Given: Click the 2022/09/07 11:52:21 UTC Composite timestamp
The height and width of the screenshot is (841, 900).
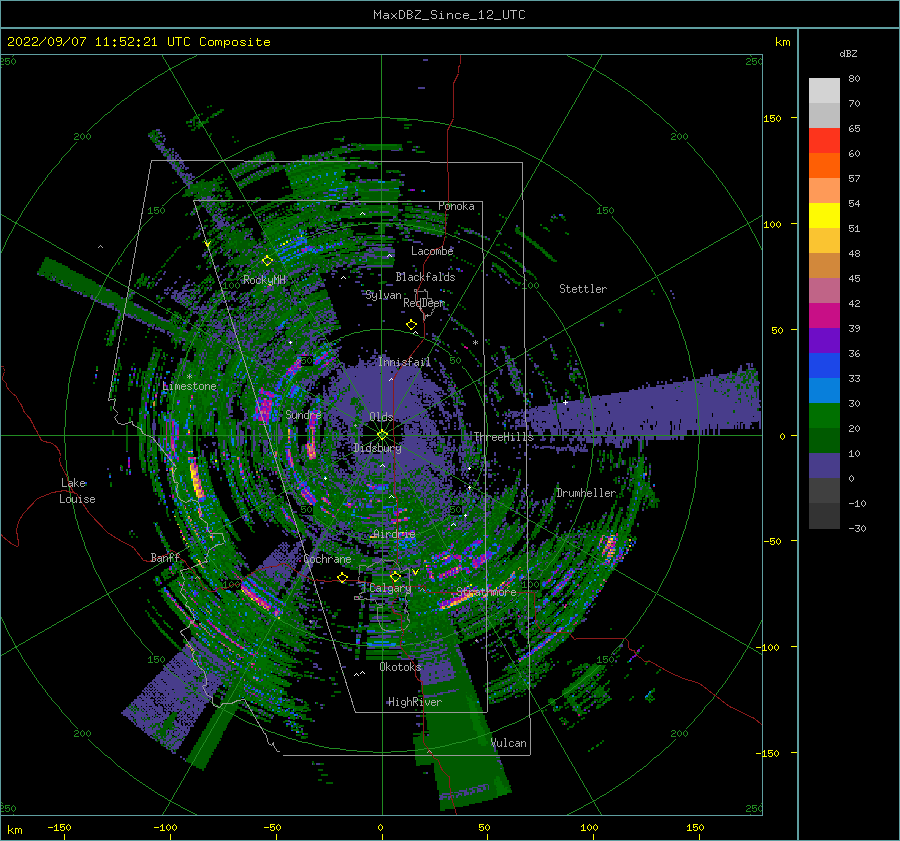Looking at the screenshot, I should [x=139, y=42].
